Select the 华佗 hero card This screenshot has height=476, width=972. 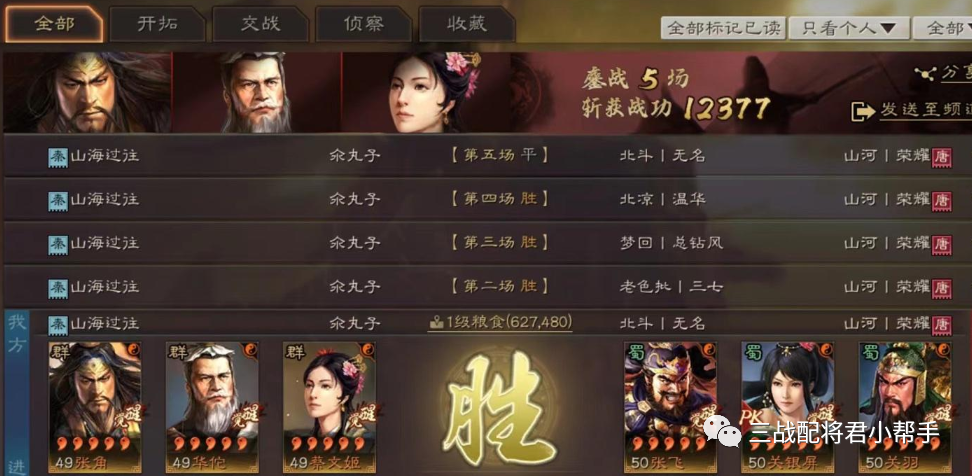(x=212, y=407)
